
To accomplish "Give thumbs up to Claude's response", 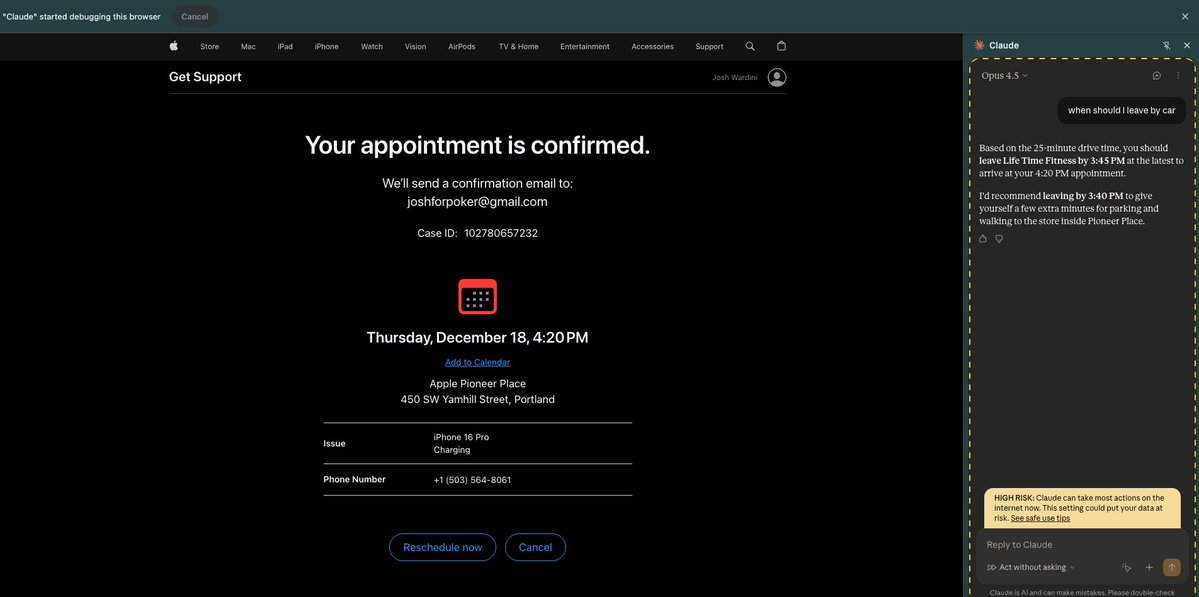I will pos(983,238).
